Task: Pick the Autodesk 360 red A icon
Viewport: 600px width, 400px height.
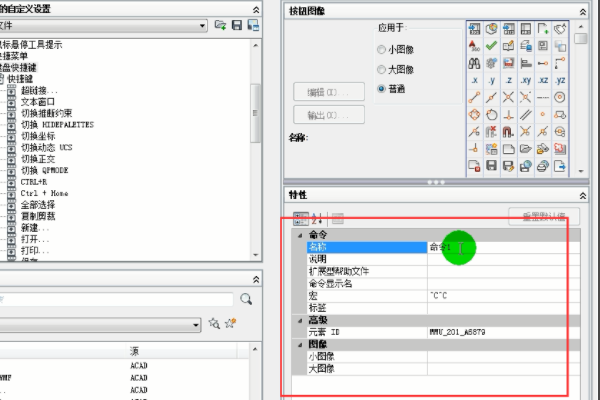Action: [x=474, y=46]
